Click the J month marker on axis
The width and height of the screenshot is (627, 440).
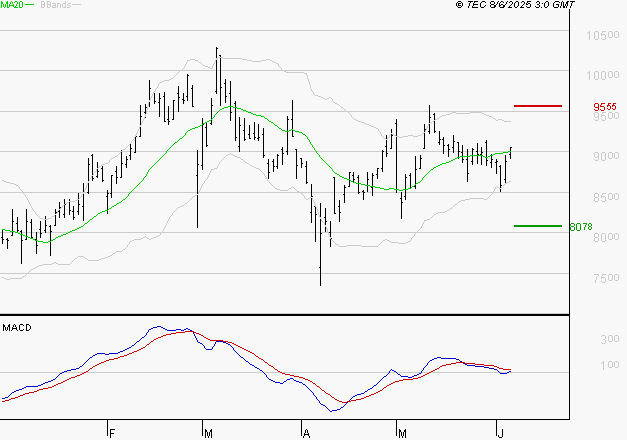tap(501, 433)
